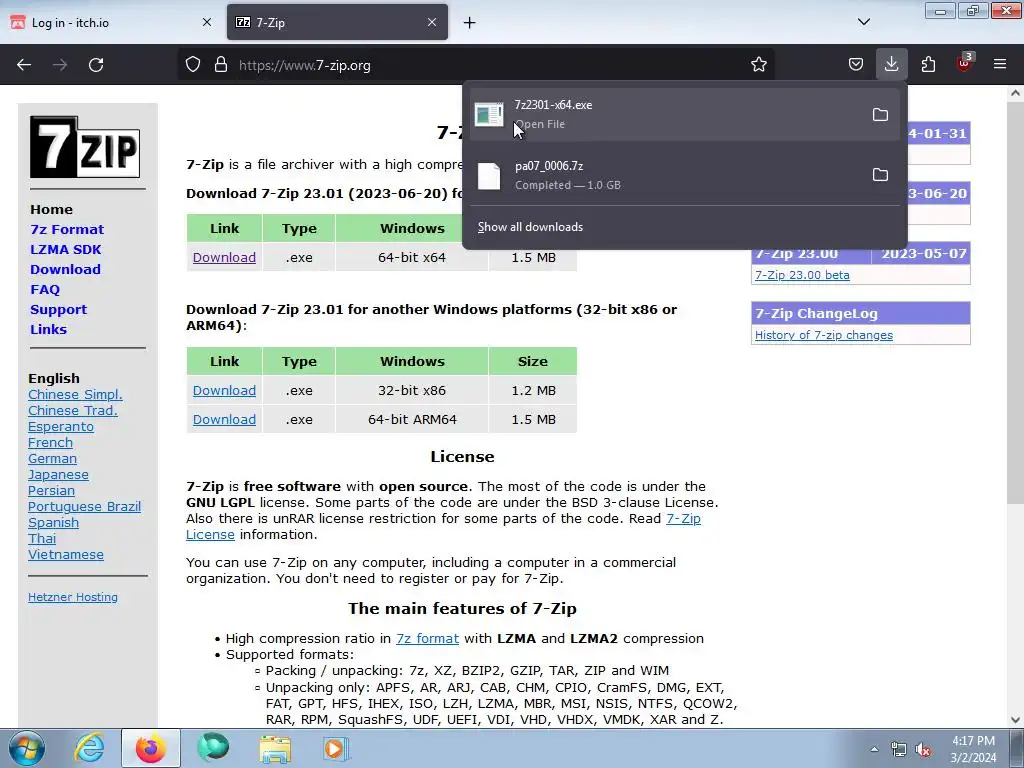Switch language to Thai
1024x768 pixels.
click(42, 539)
